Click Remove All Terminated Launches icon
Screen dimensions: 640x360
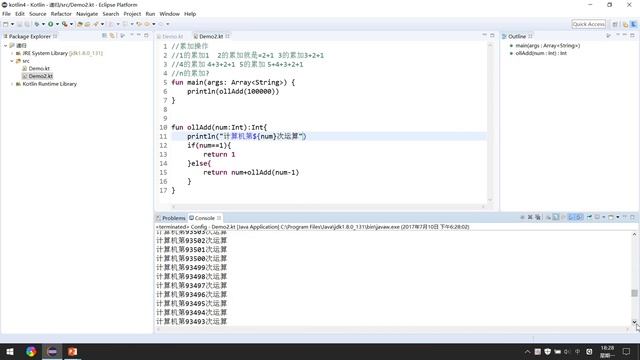pyautogui.click(x=538, y=217)
